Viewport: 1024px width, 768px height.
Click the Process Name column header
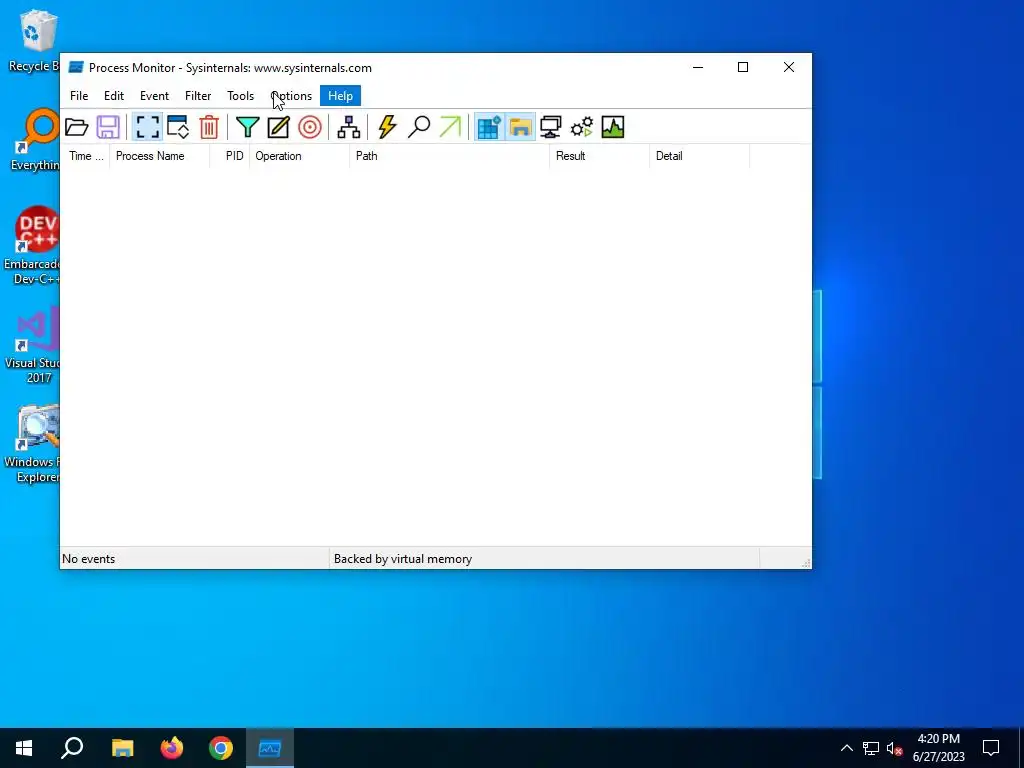point(159,156)
